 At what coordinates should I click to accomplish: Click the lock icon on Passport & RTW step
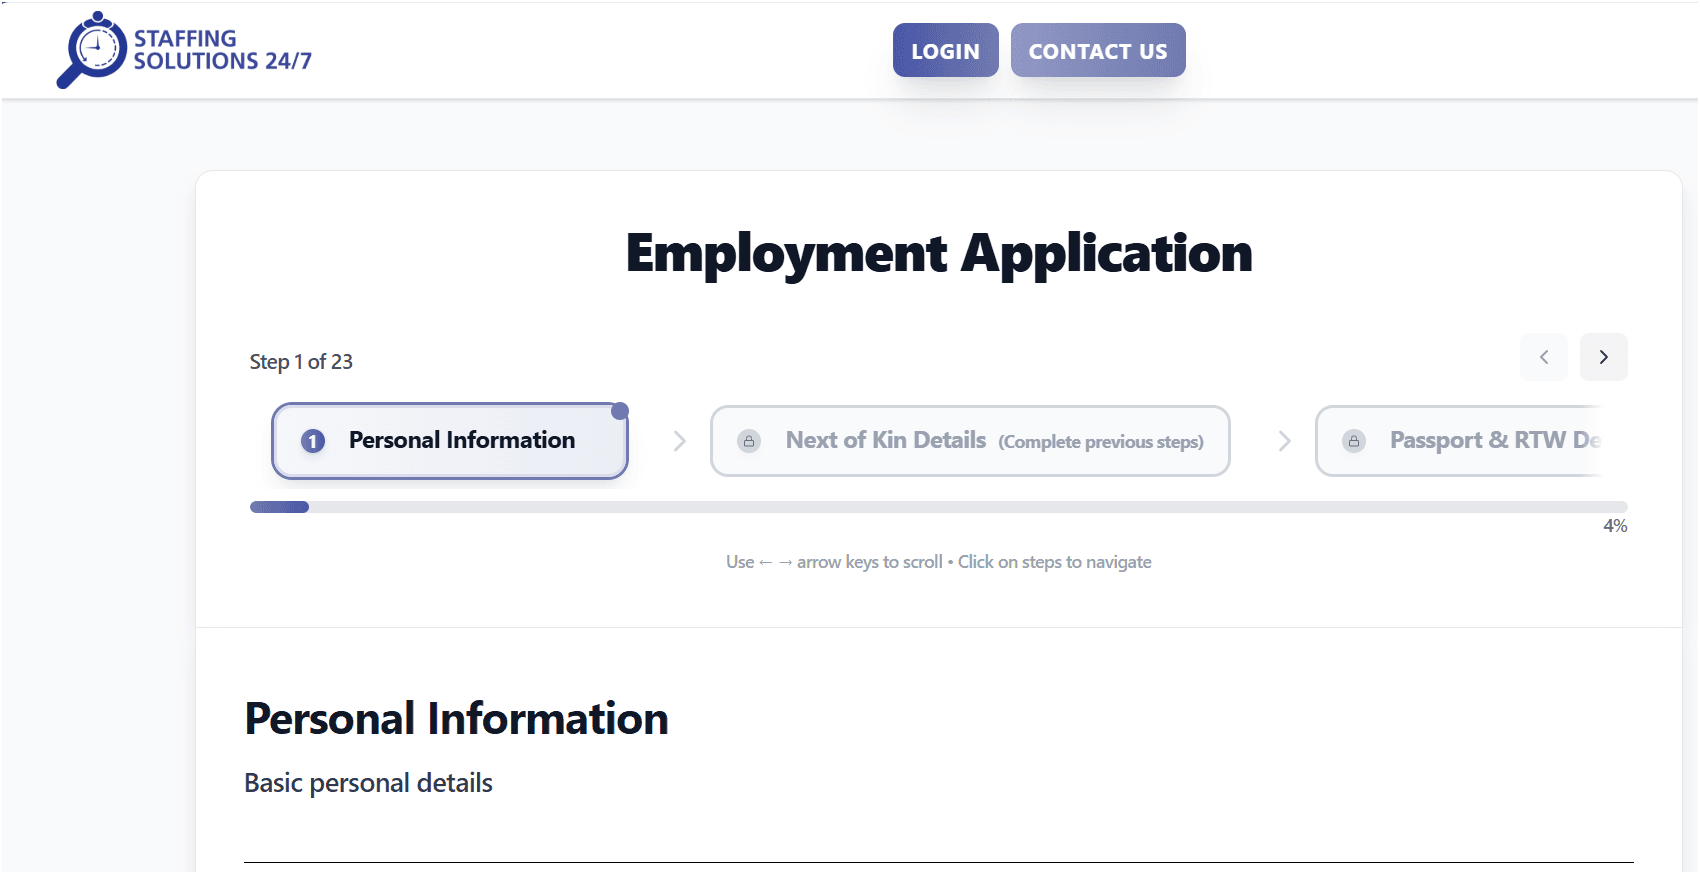[x=1354, y=441]
